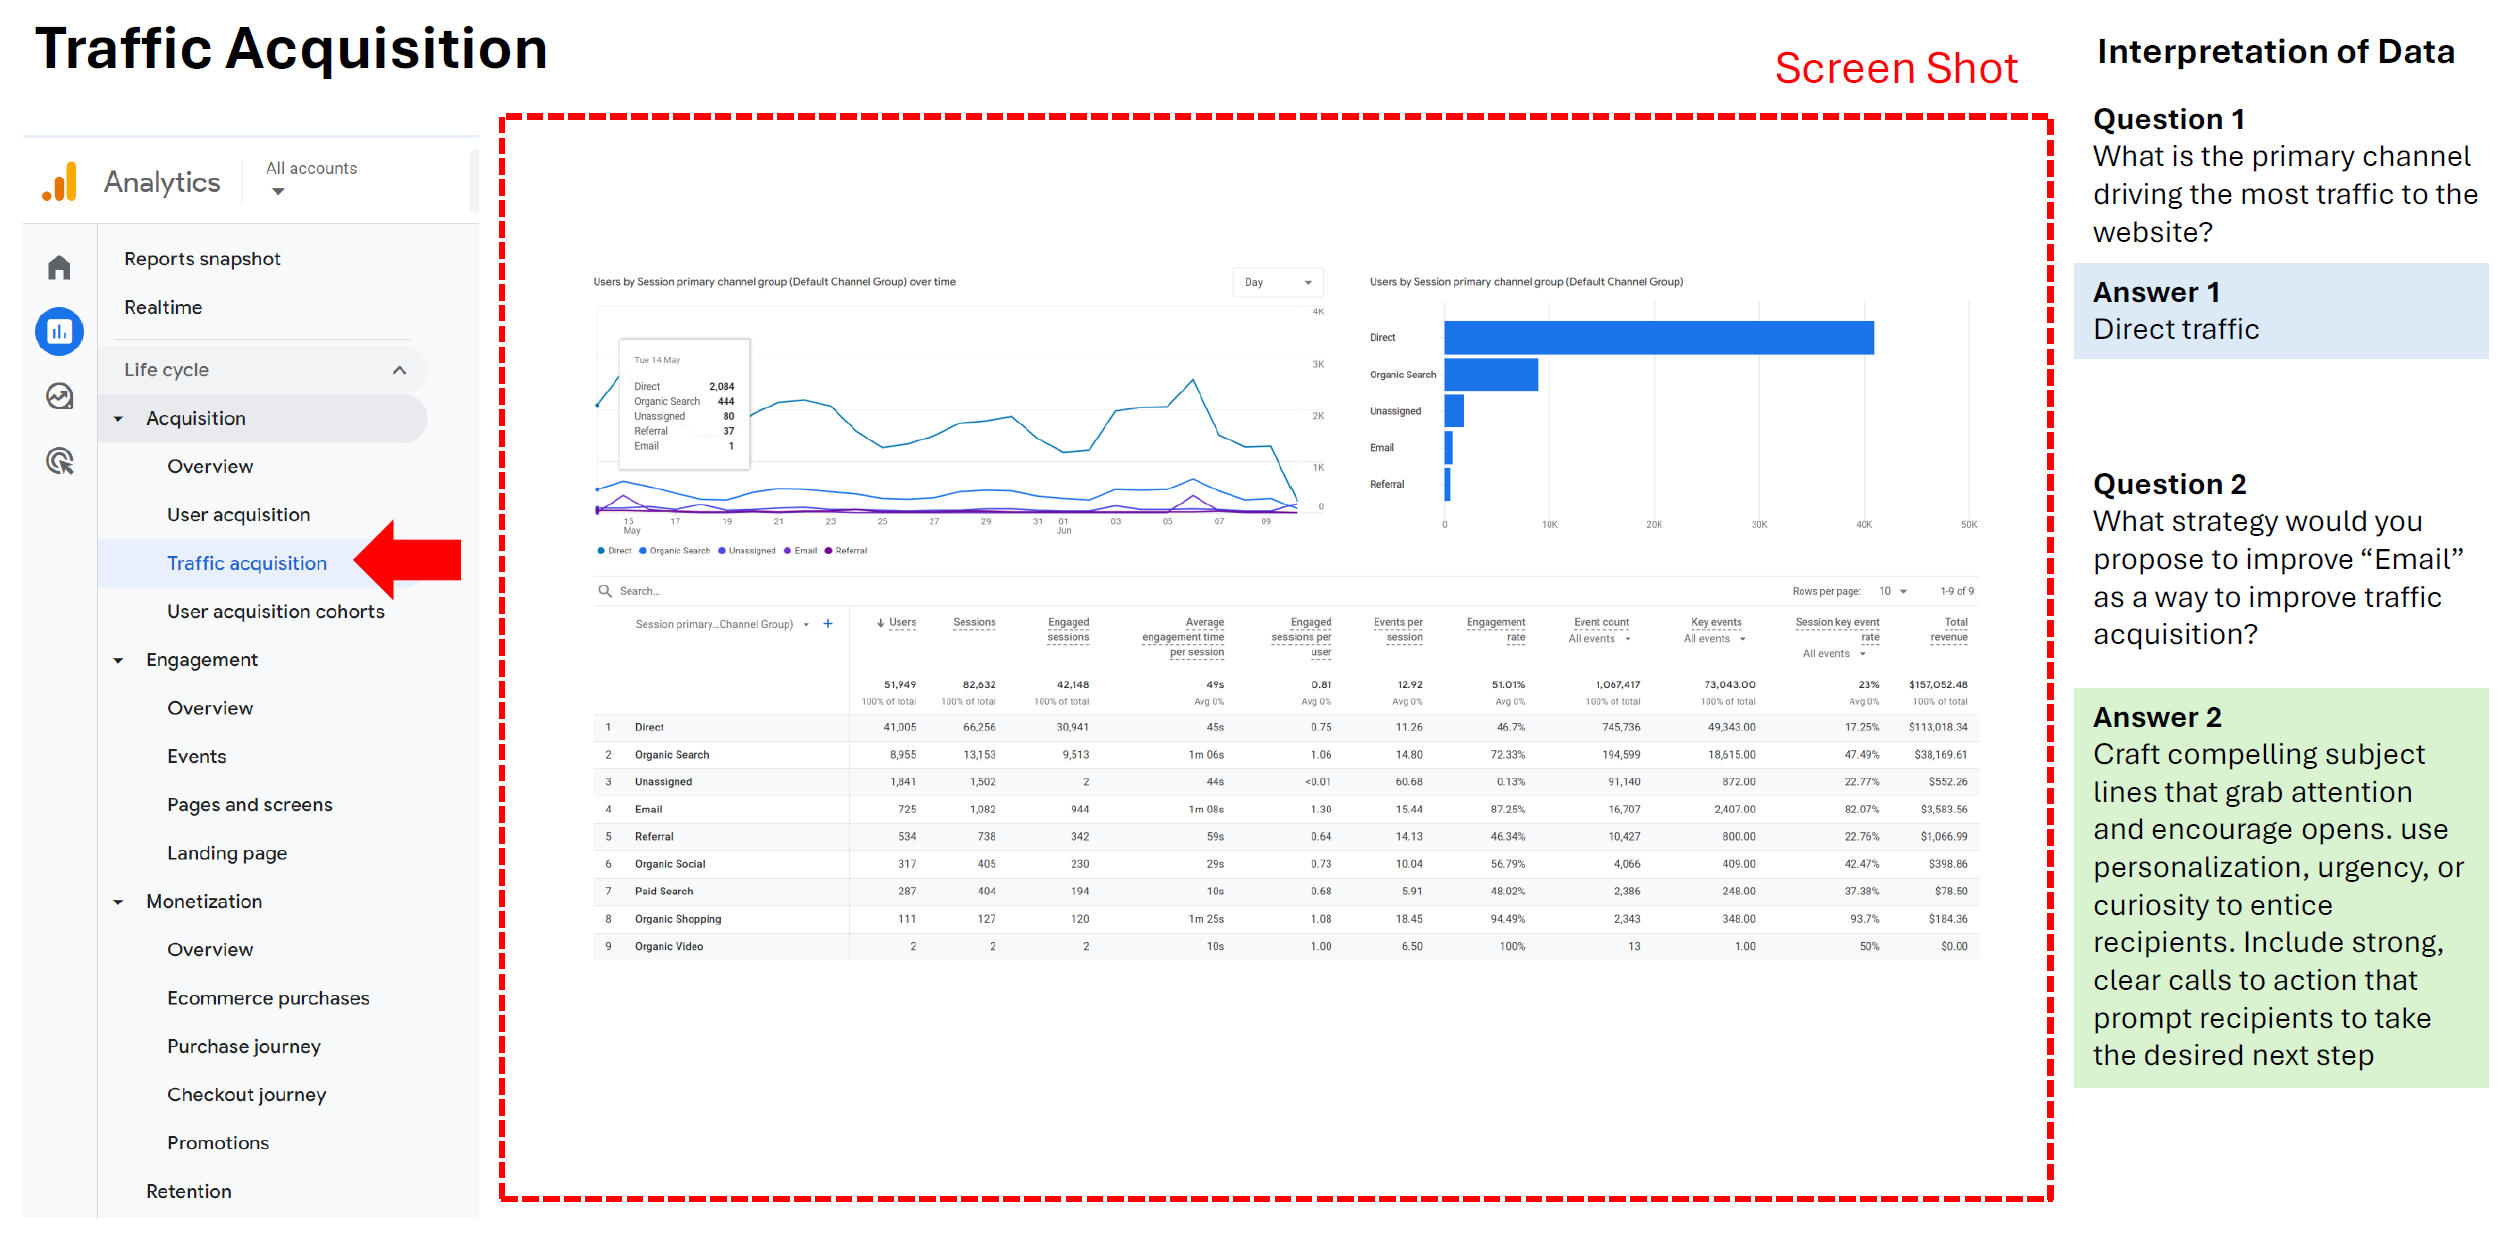Click the table search magnifier icon
The image size is (2499, 1241).
[x=605, y=591]
